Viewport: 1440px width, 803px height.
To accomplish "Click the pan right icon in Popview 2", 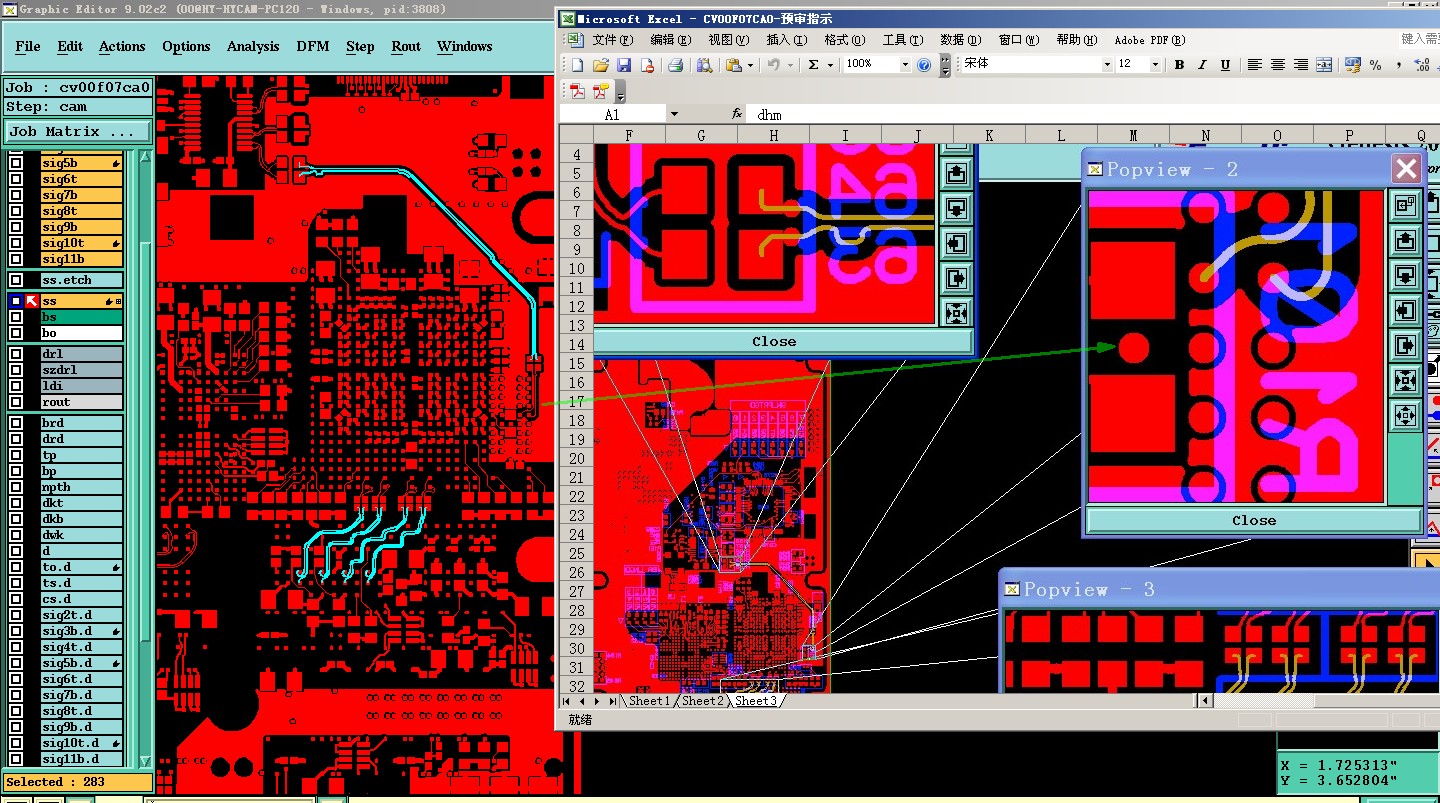I will pos(1405,345).
